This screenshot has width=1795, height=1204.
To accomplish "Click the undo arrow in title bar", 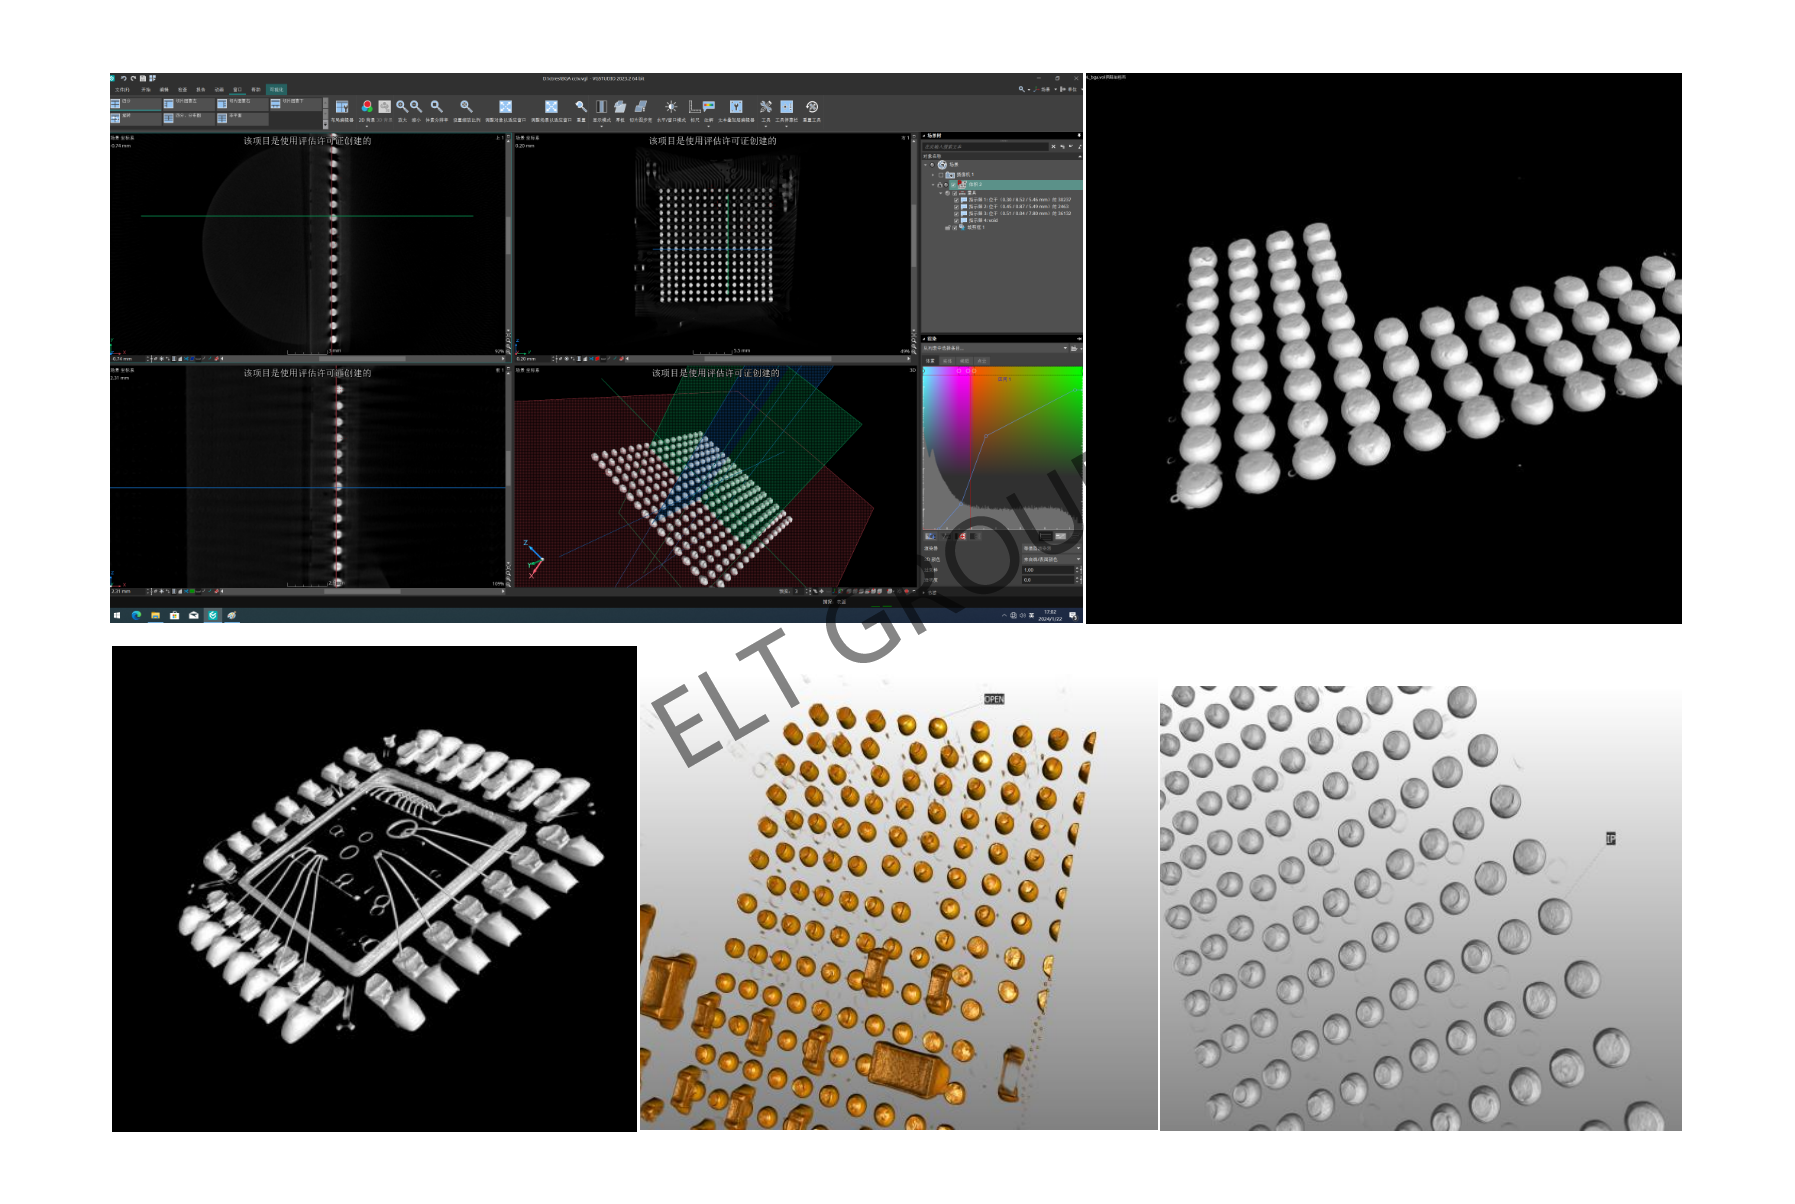I will [x=123, y=78].
